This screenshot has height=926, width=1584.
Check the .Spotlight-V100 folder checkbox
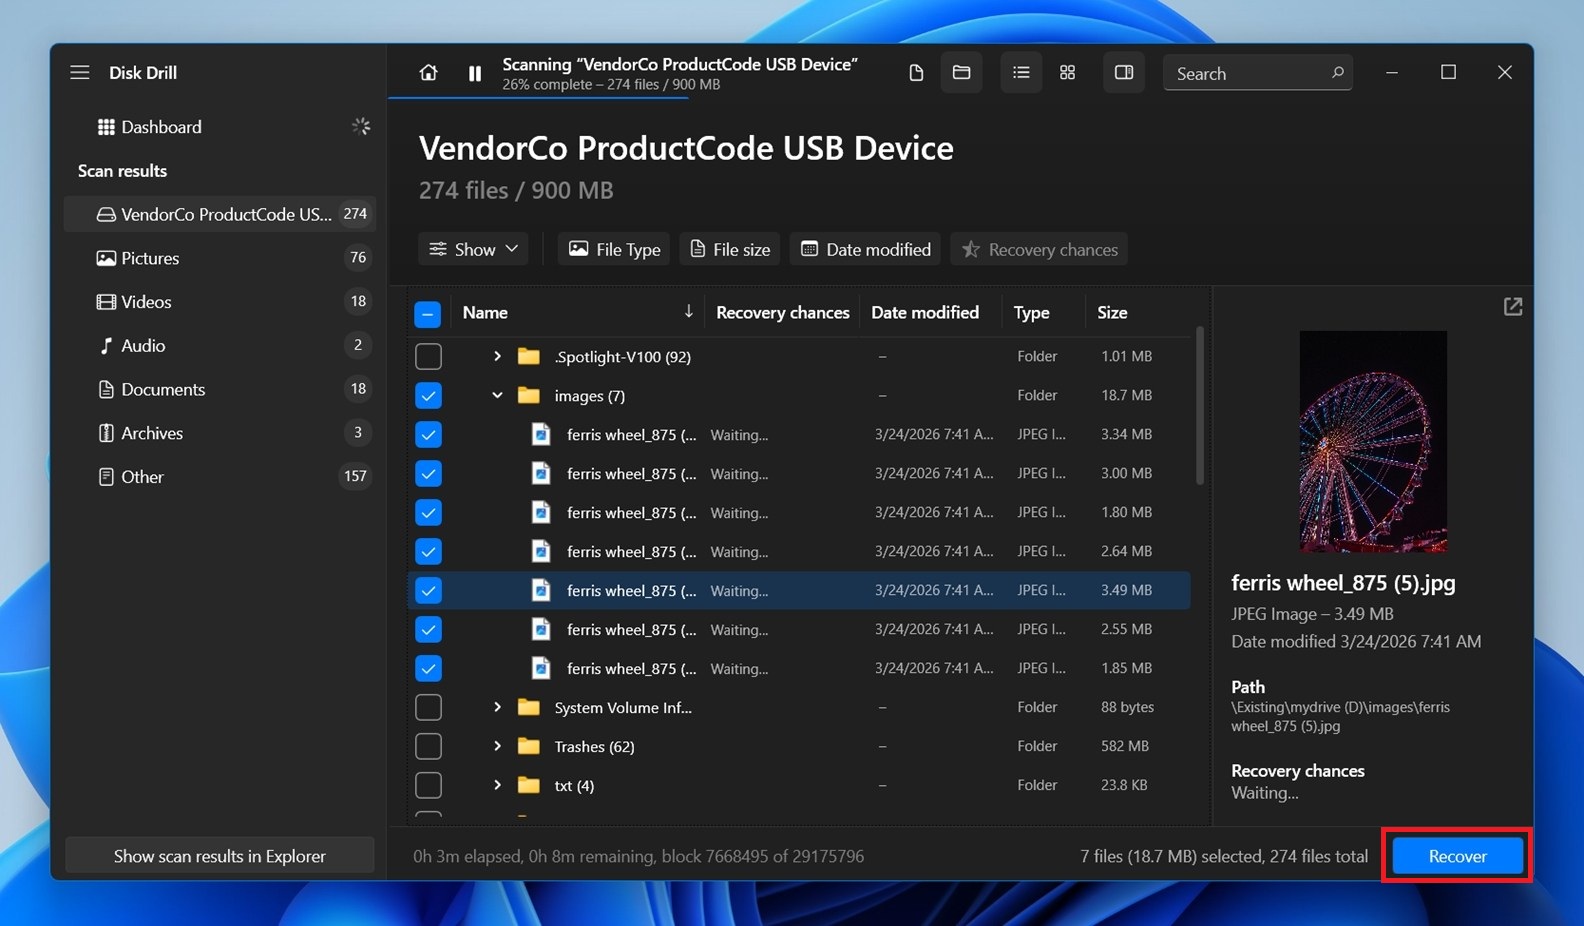coord(428,356)
